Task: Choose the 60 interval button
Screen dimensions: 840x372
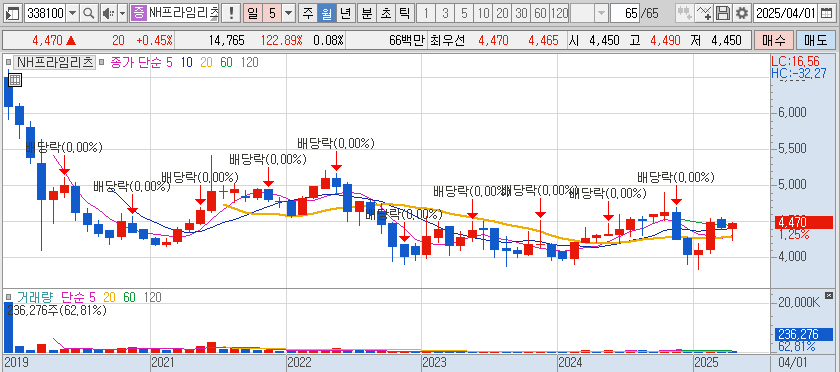Action: (540, 13)
